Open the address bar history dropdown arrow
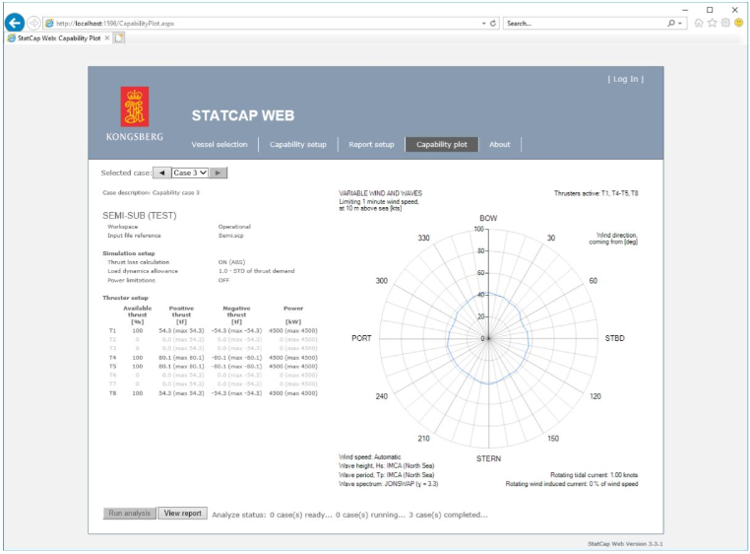This screenshot has width=750, height=554. tap(484, 23)
